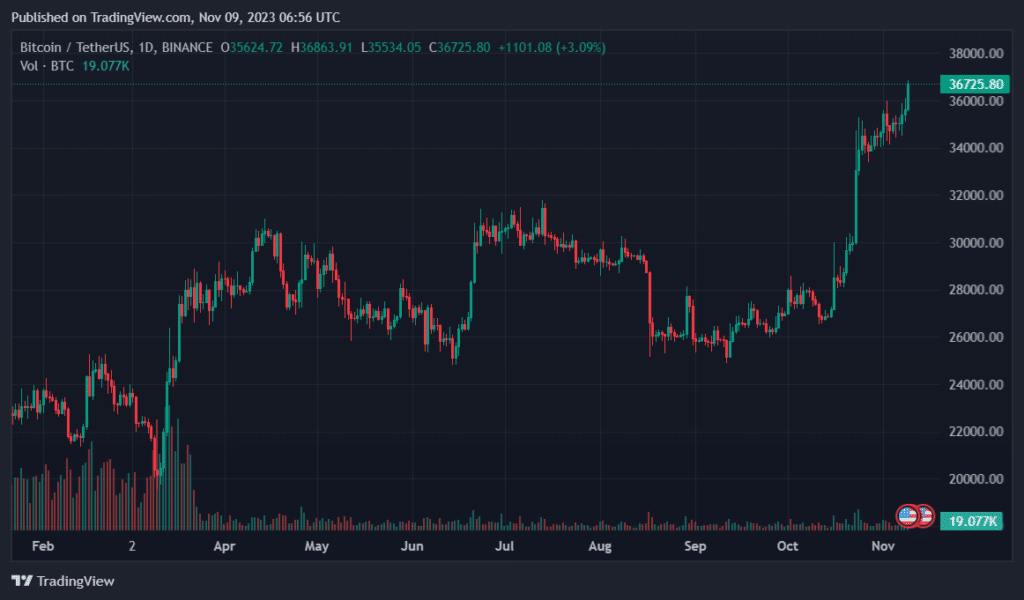Screen dimensions: 1024x600
Task: Click the partly hidden US flag icon behind
Action: click(927, 516)
